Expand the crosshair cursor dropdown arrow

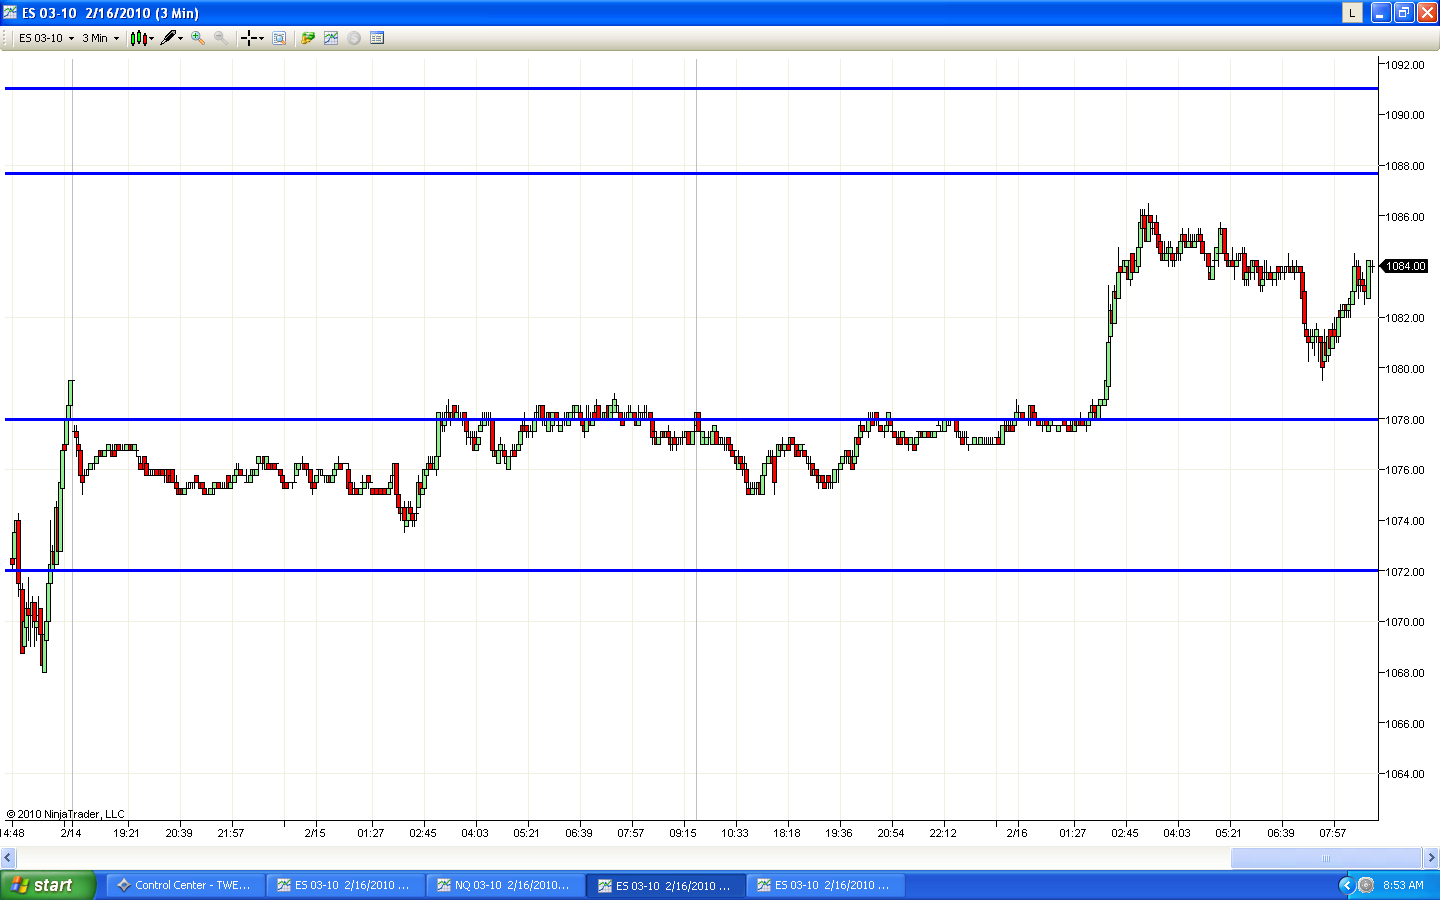point(261,38)
